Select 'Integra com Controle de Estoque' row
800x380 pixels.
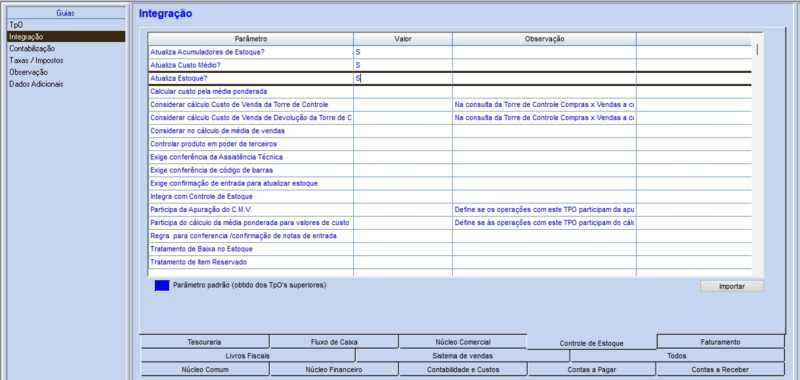pyautogui.click(x=251, y=196)
